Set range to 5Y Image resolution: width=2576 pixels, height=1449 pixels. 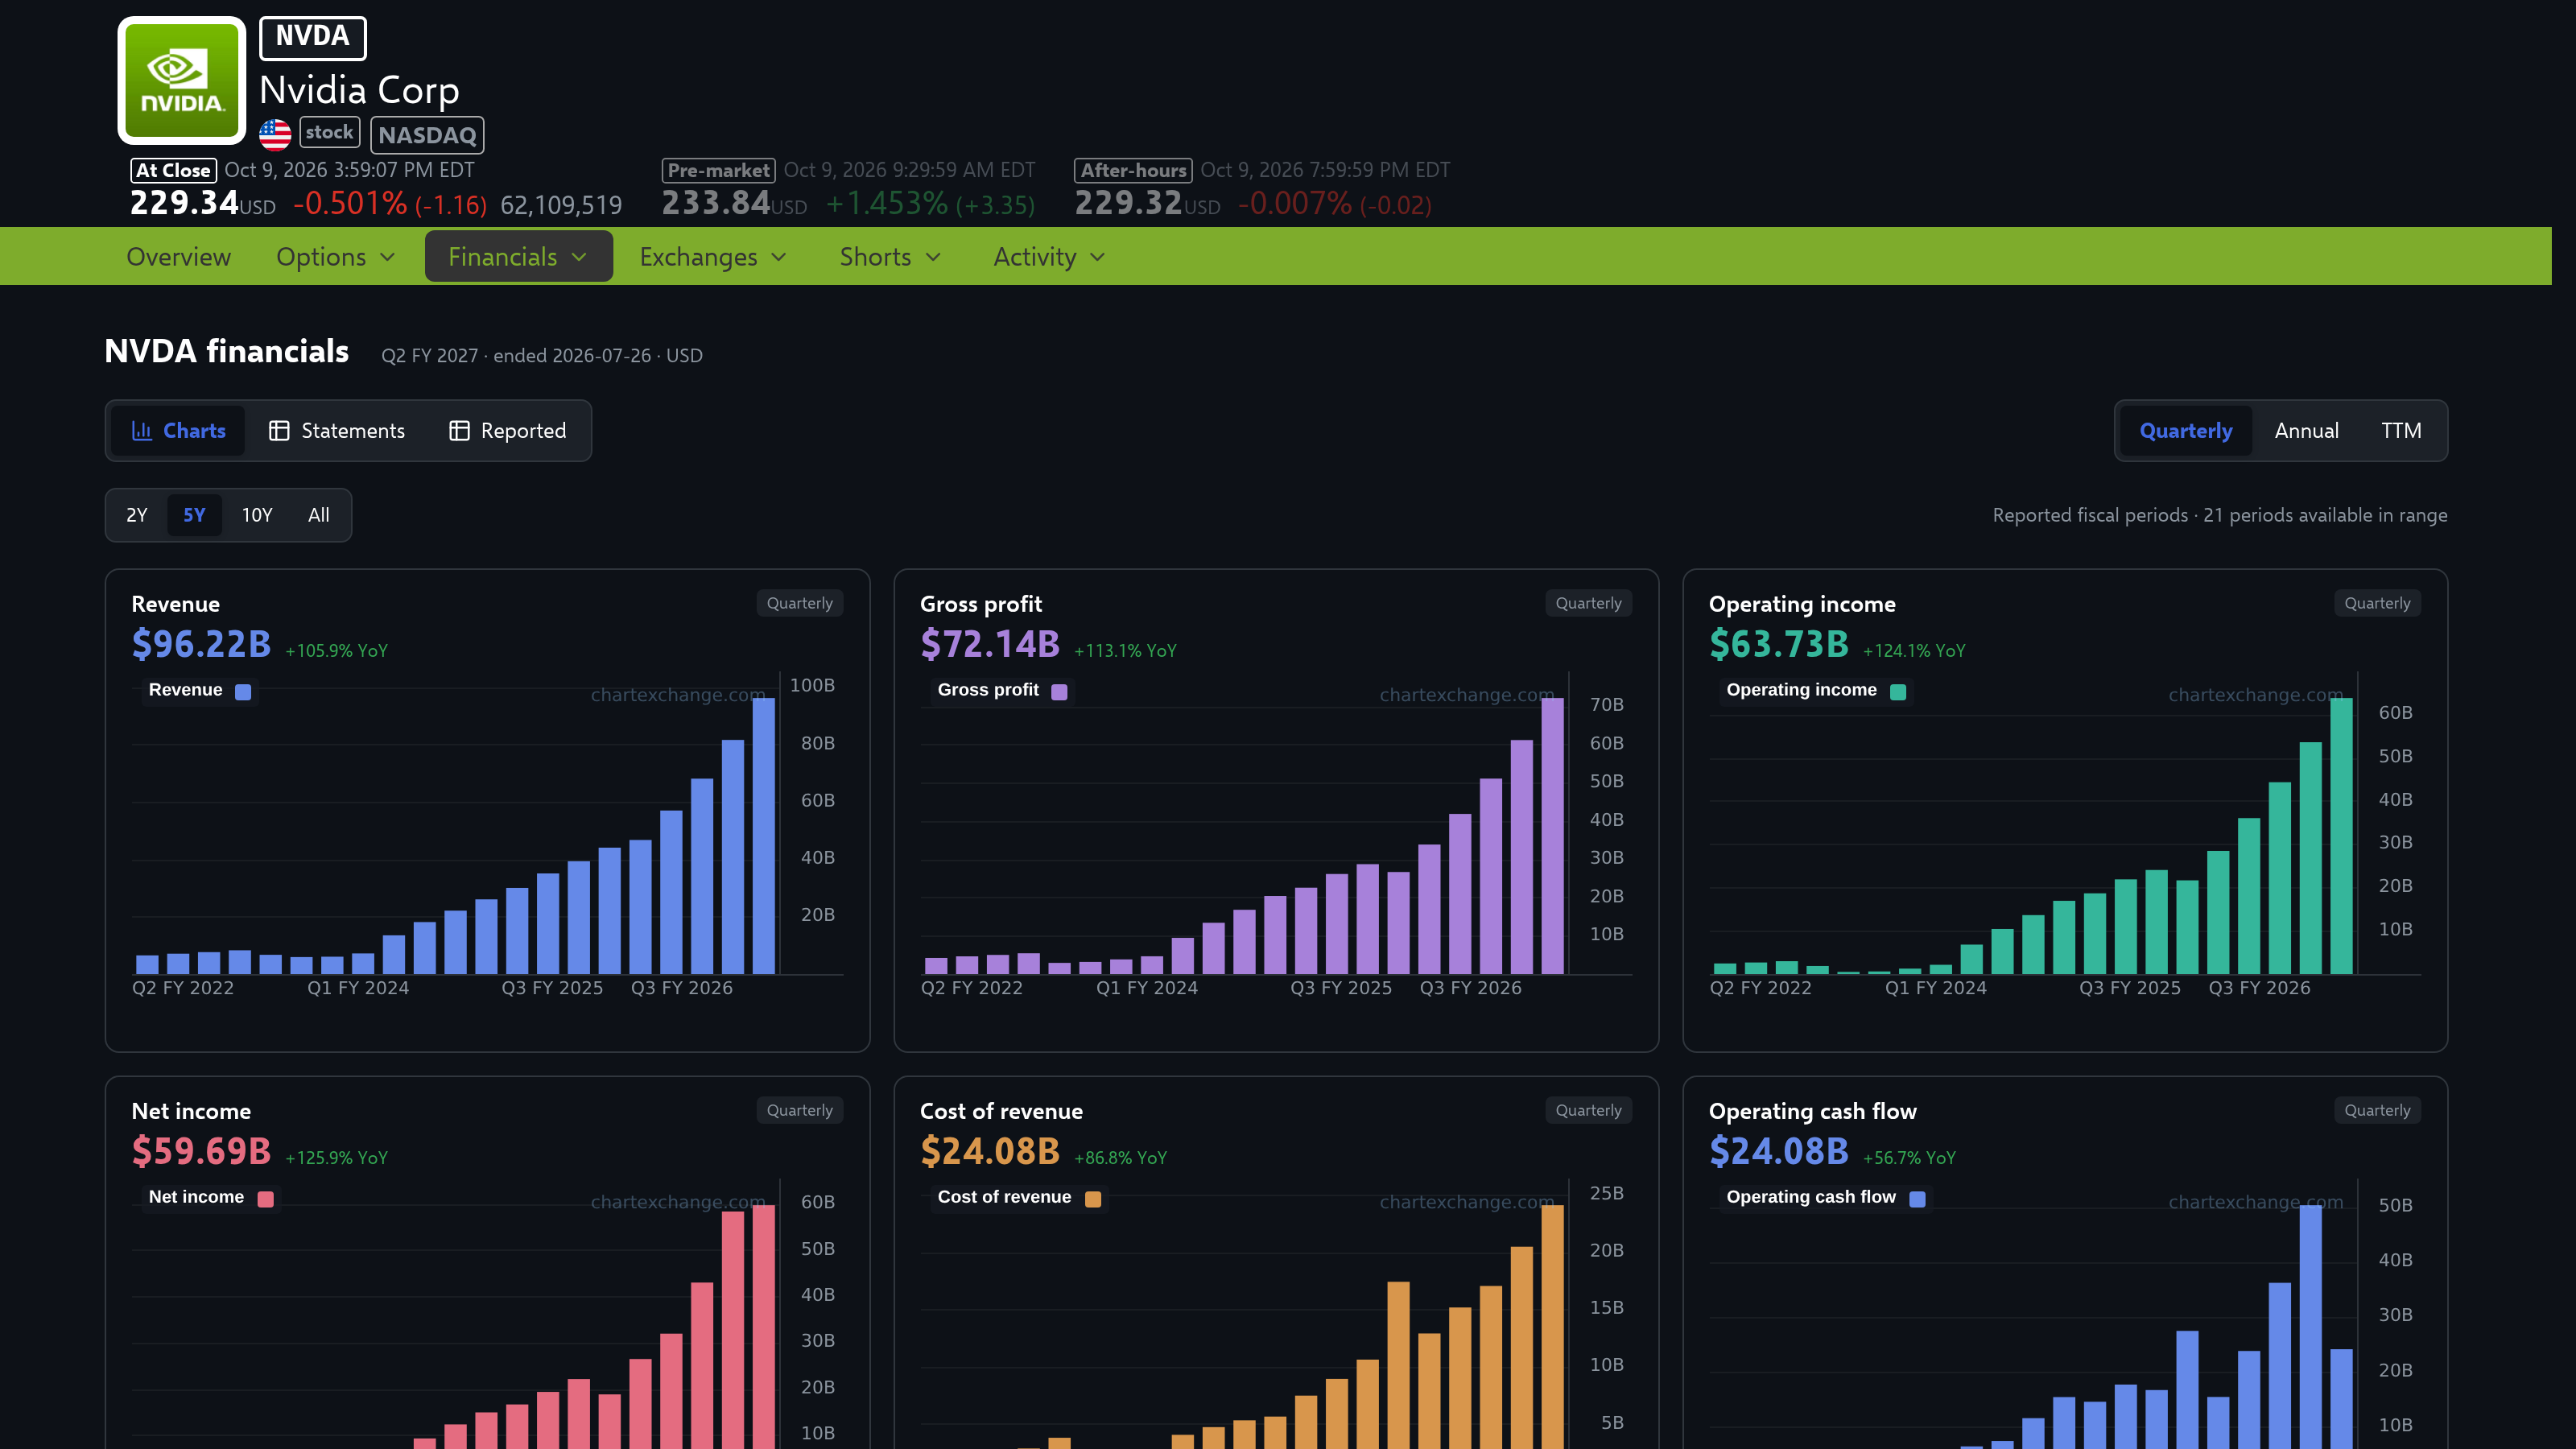(194, 515)
